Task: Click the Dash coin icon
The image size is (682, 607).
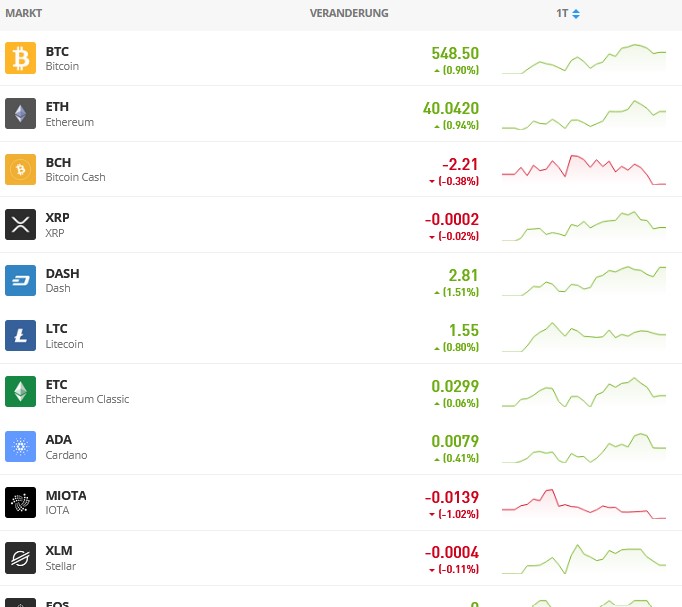Action: [x=20, y=280]
